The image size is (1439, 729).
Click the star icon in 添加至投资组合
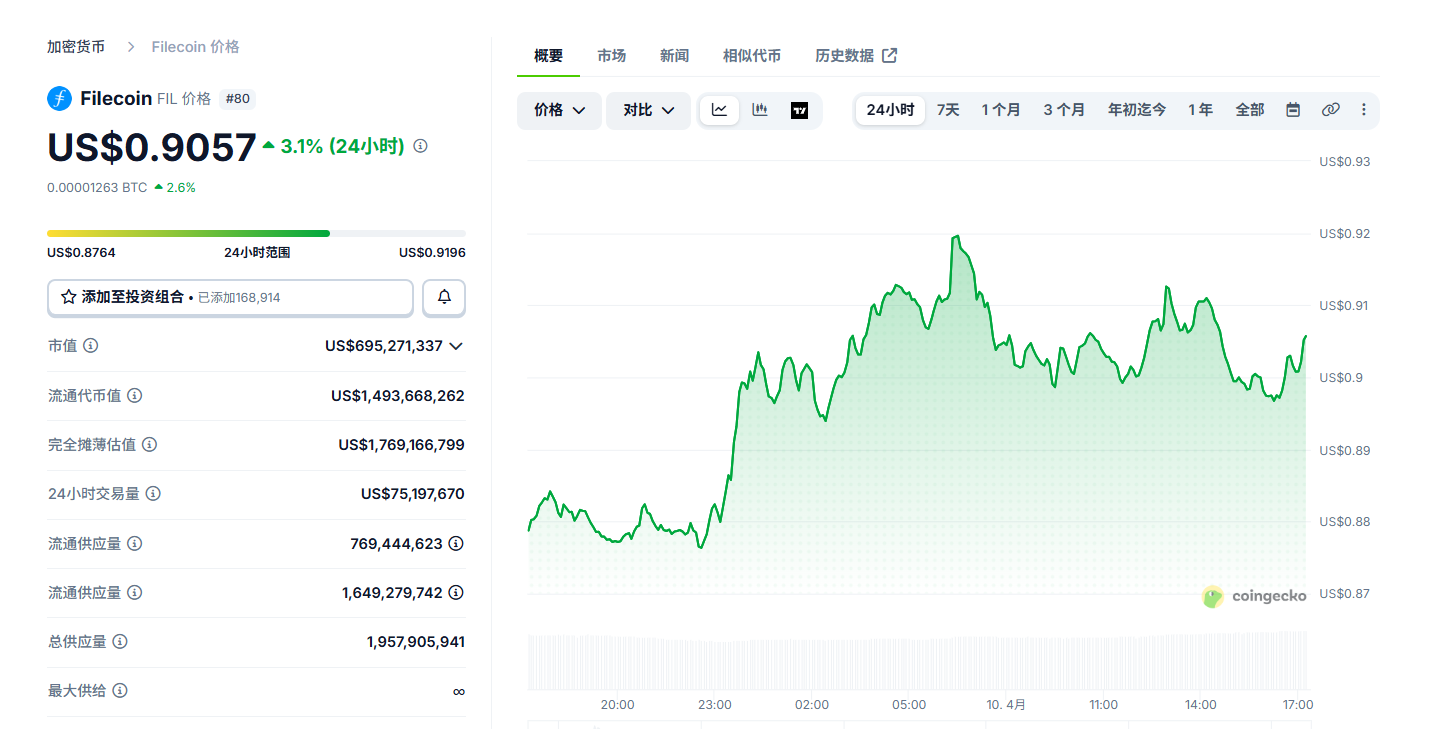pyautogui.click(x=69, y=297)
